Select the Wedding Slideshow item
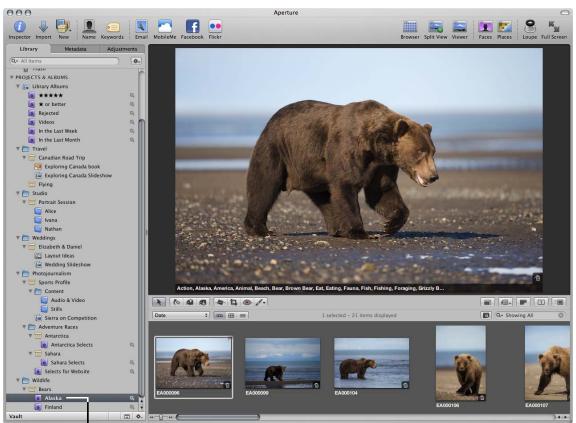The image size is (576, 423). (x=72, y=265)
